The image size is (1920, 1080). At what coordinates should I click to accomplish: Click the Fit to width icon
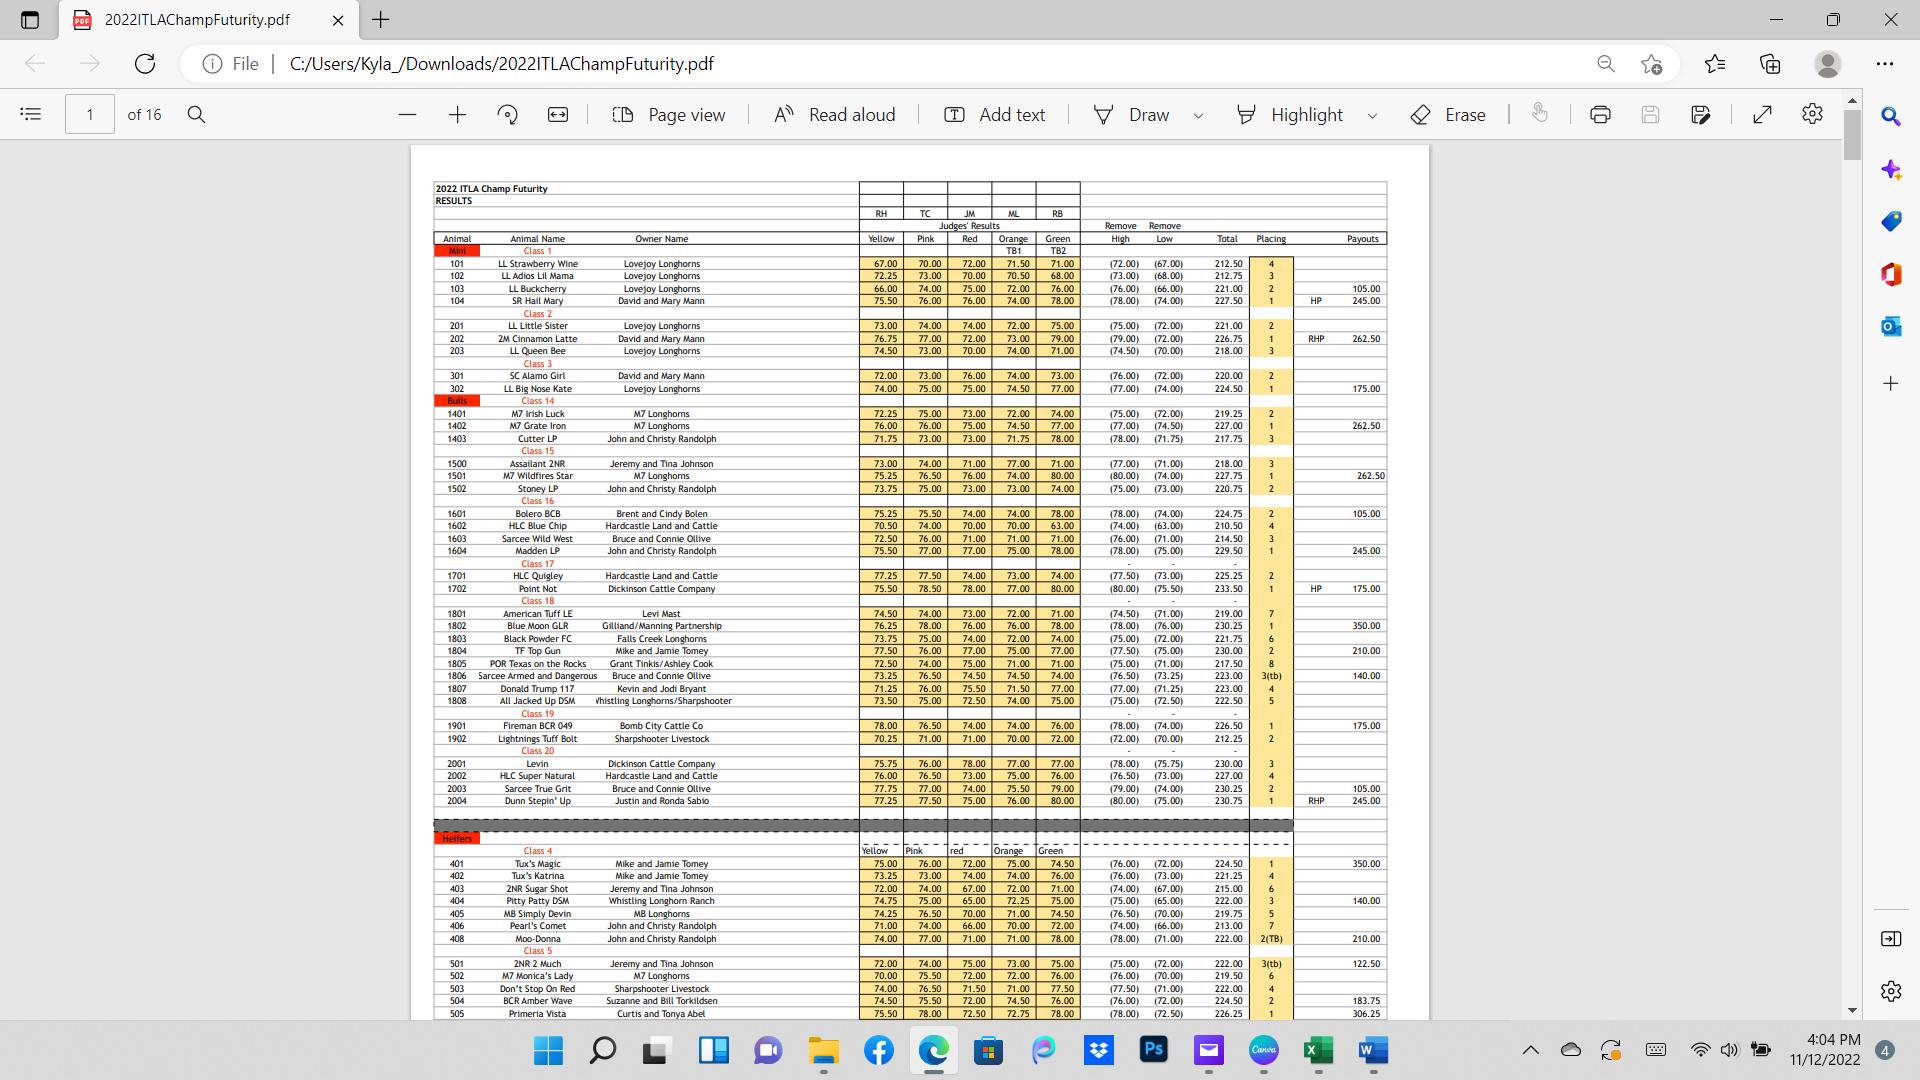558,115
